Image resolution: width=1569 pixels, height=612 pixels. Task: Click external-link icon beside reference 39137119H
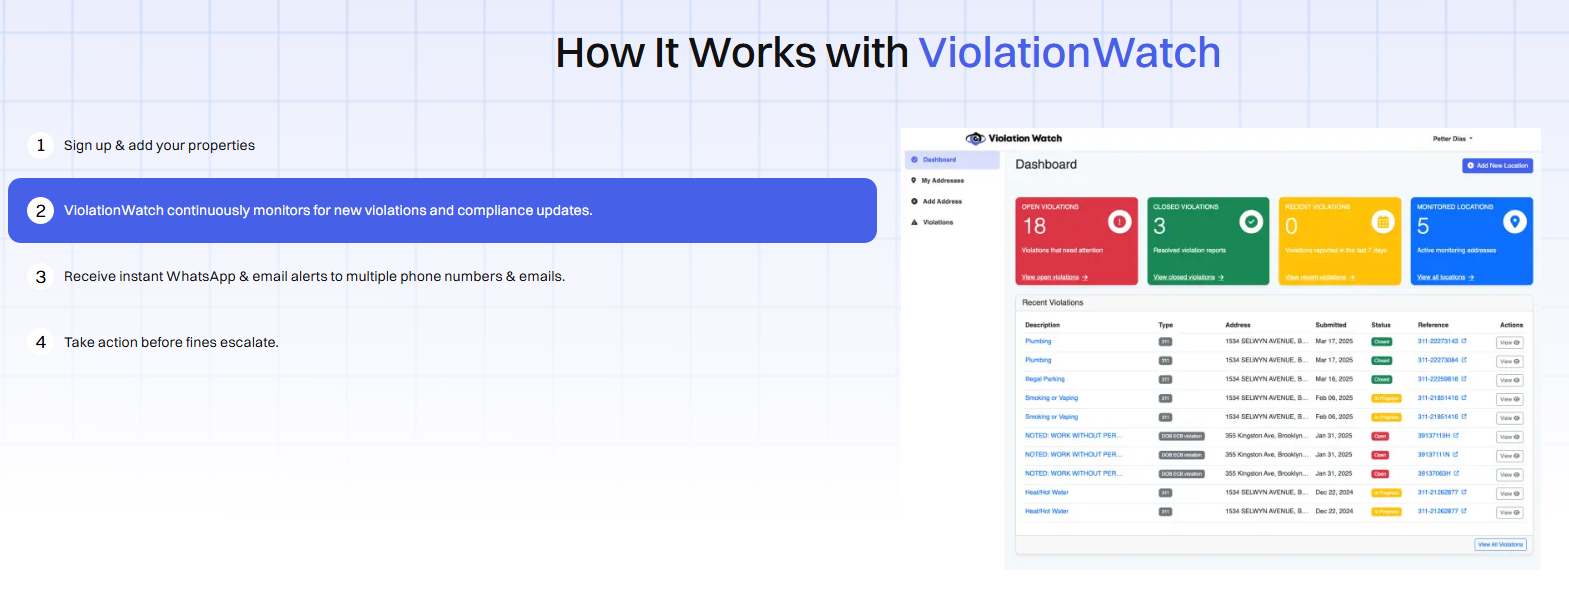pyautogui.click(x=1456, y=436)
